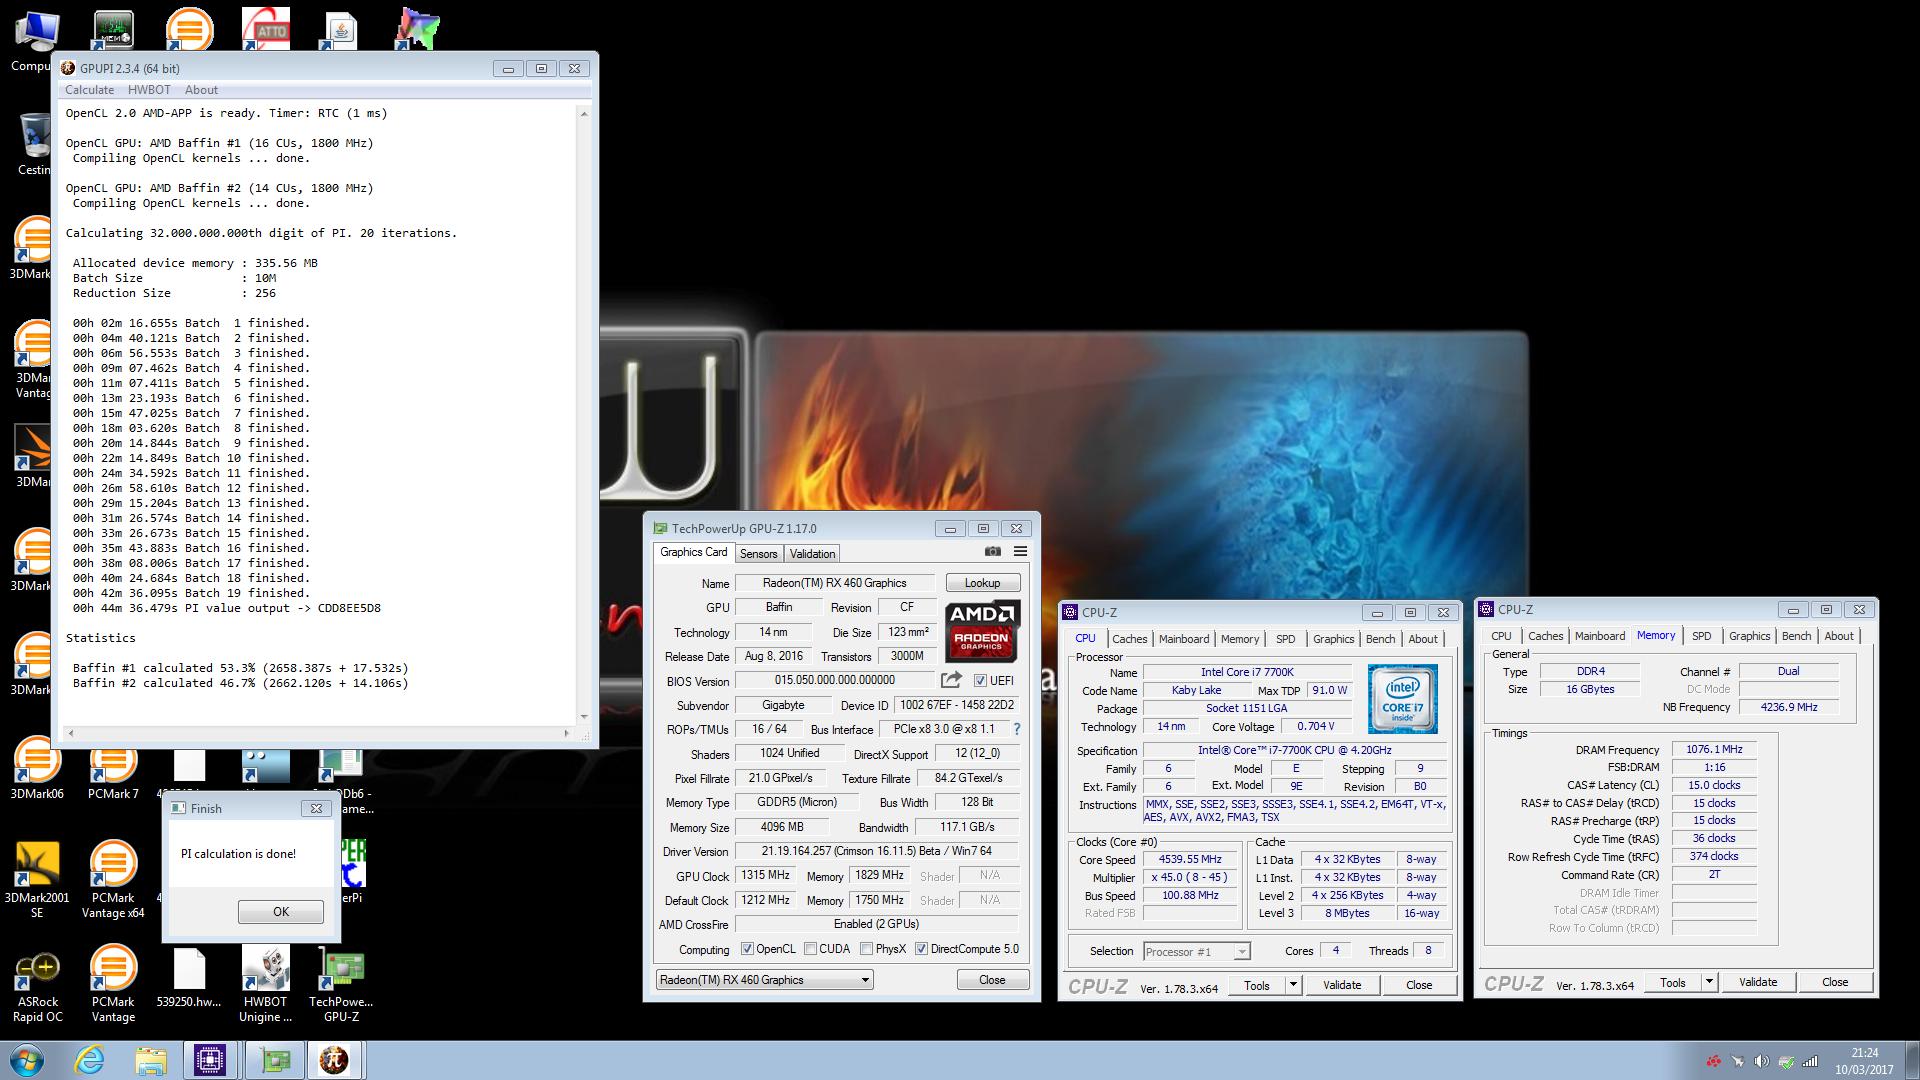Open the 3DMark2001 SE desktop icon

coord(37,879)
